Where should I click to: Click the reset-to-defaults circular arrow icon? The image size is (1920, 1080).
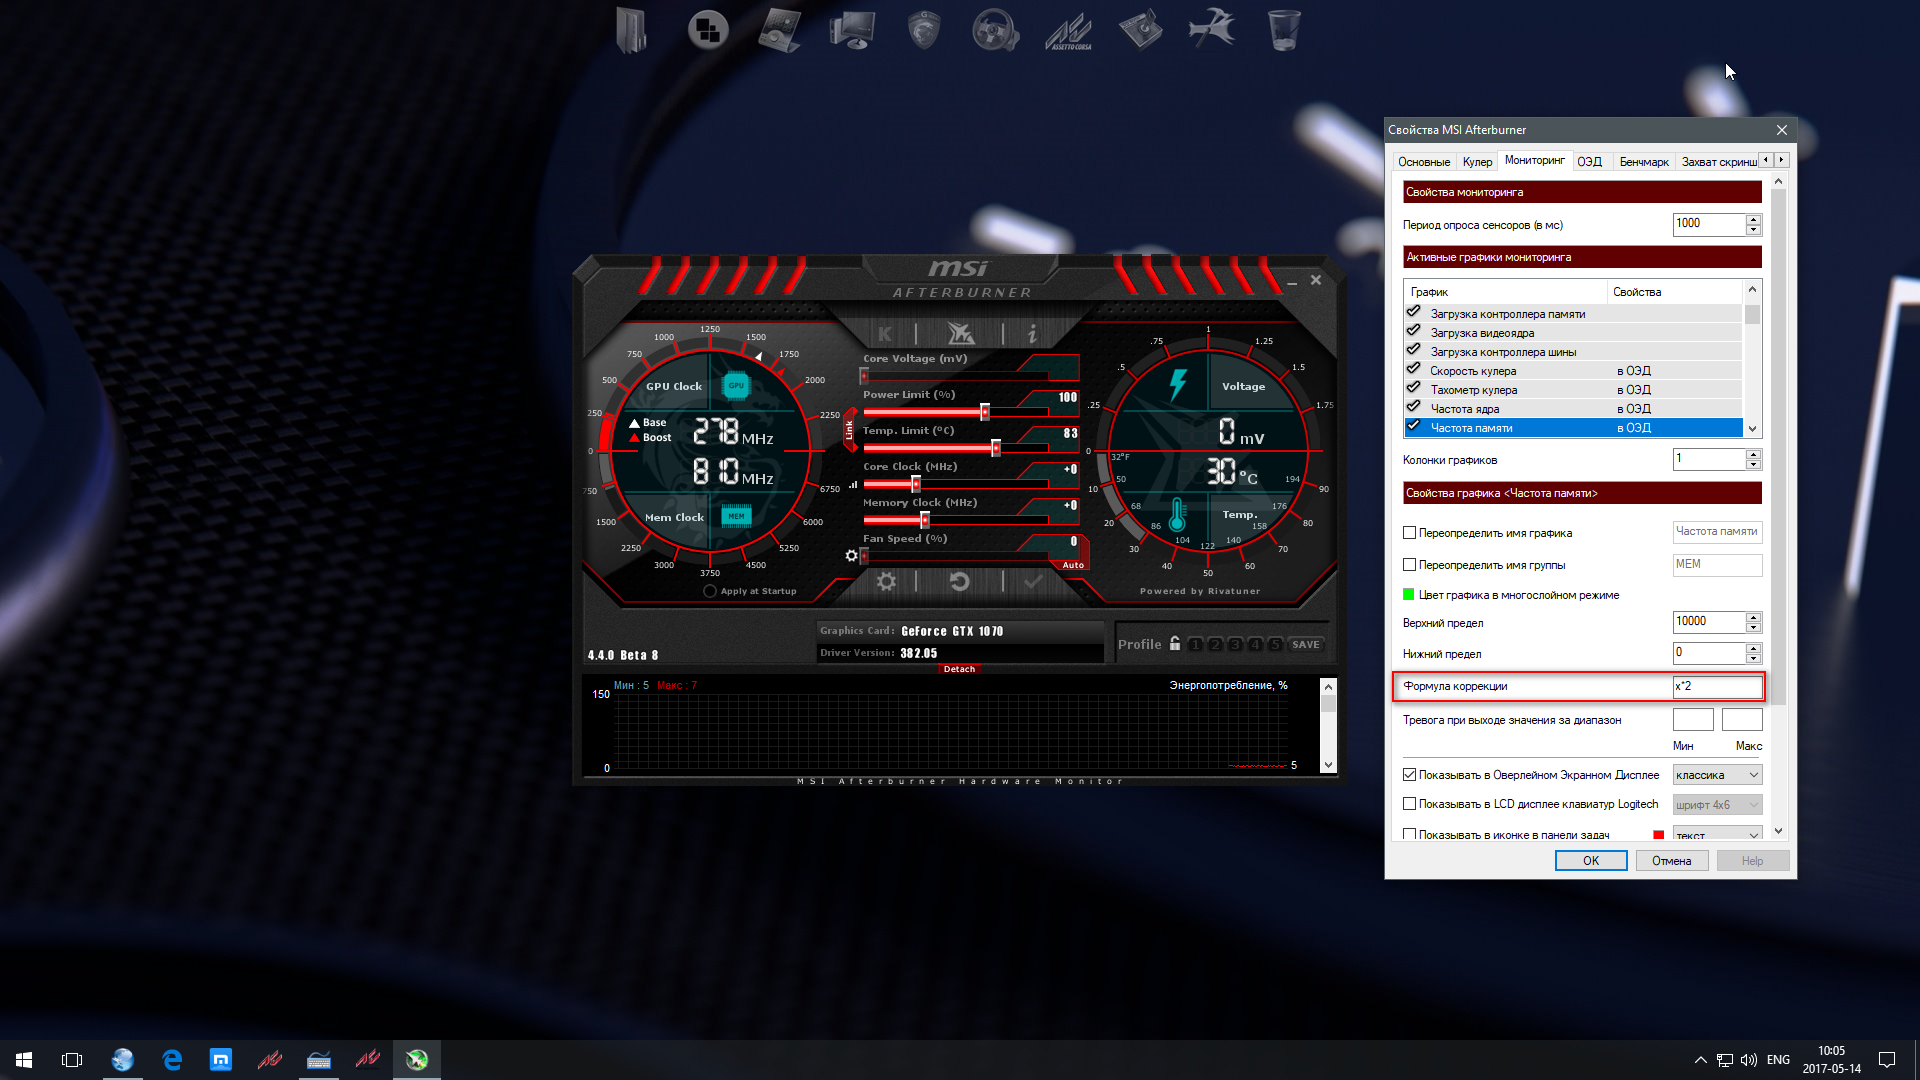point(959,581)
